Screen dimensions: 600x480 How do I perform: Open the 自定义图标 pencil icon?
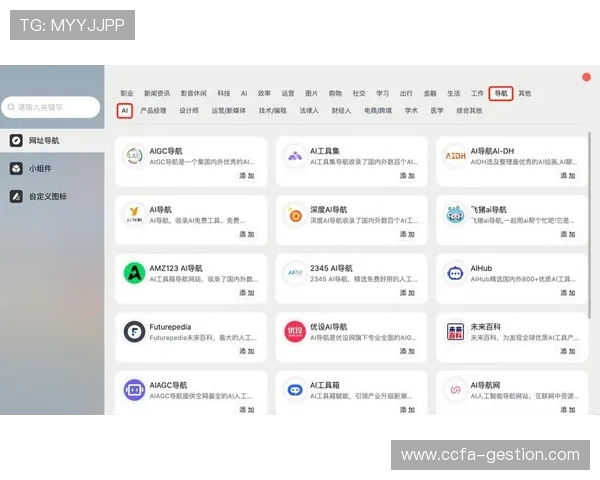click(16, 196)
